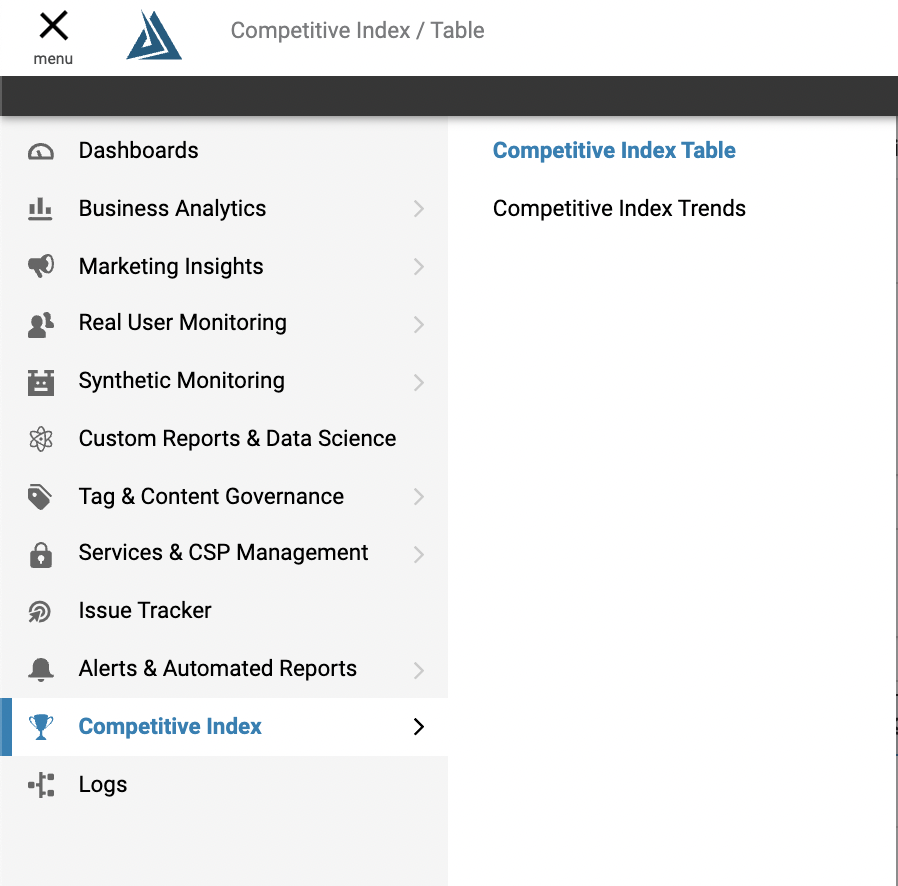Click the Marketing Insights megaphone icon
The width and height of the screenshot is (898, 886).
[x=41, y=267]
